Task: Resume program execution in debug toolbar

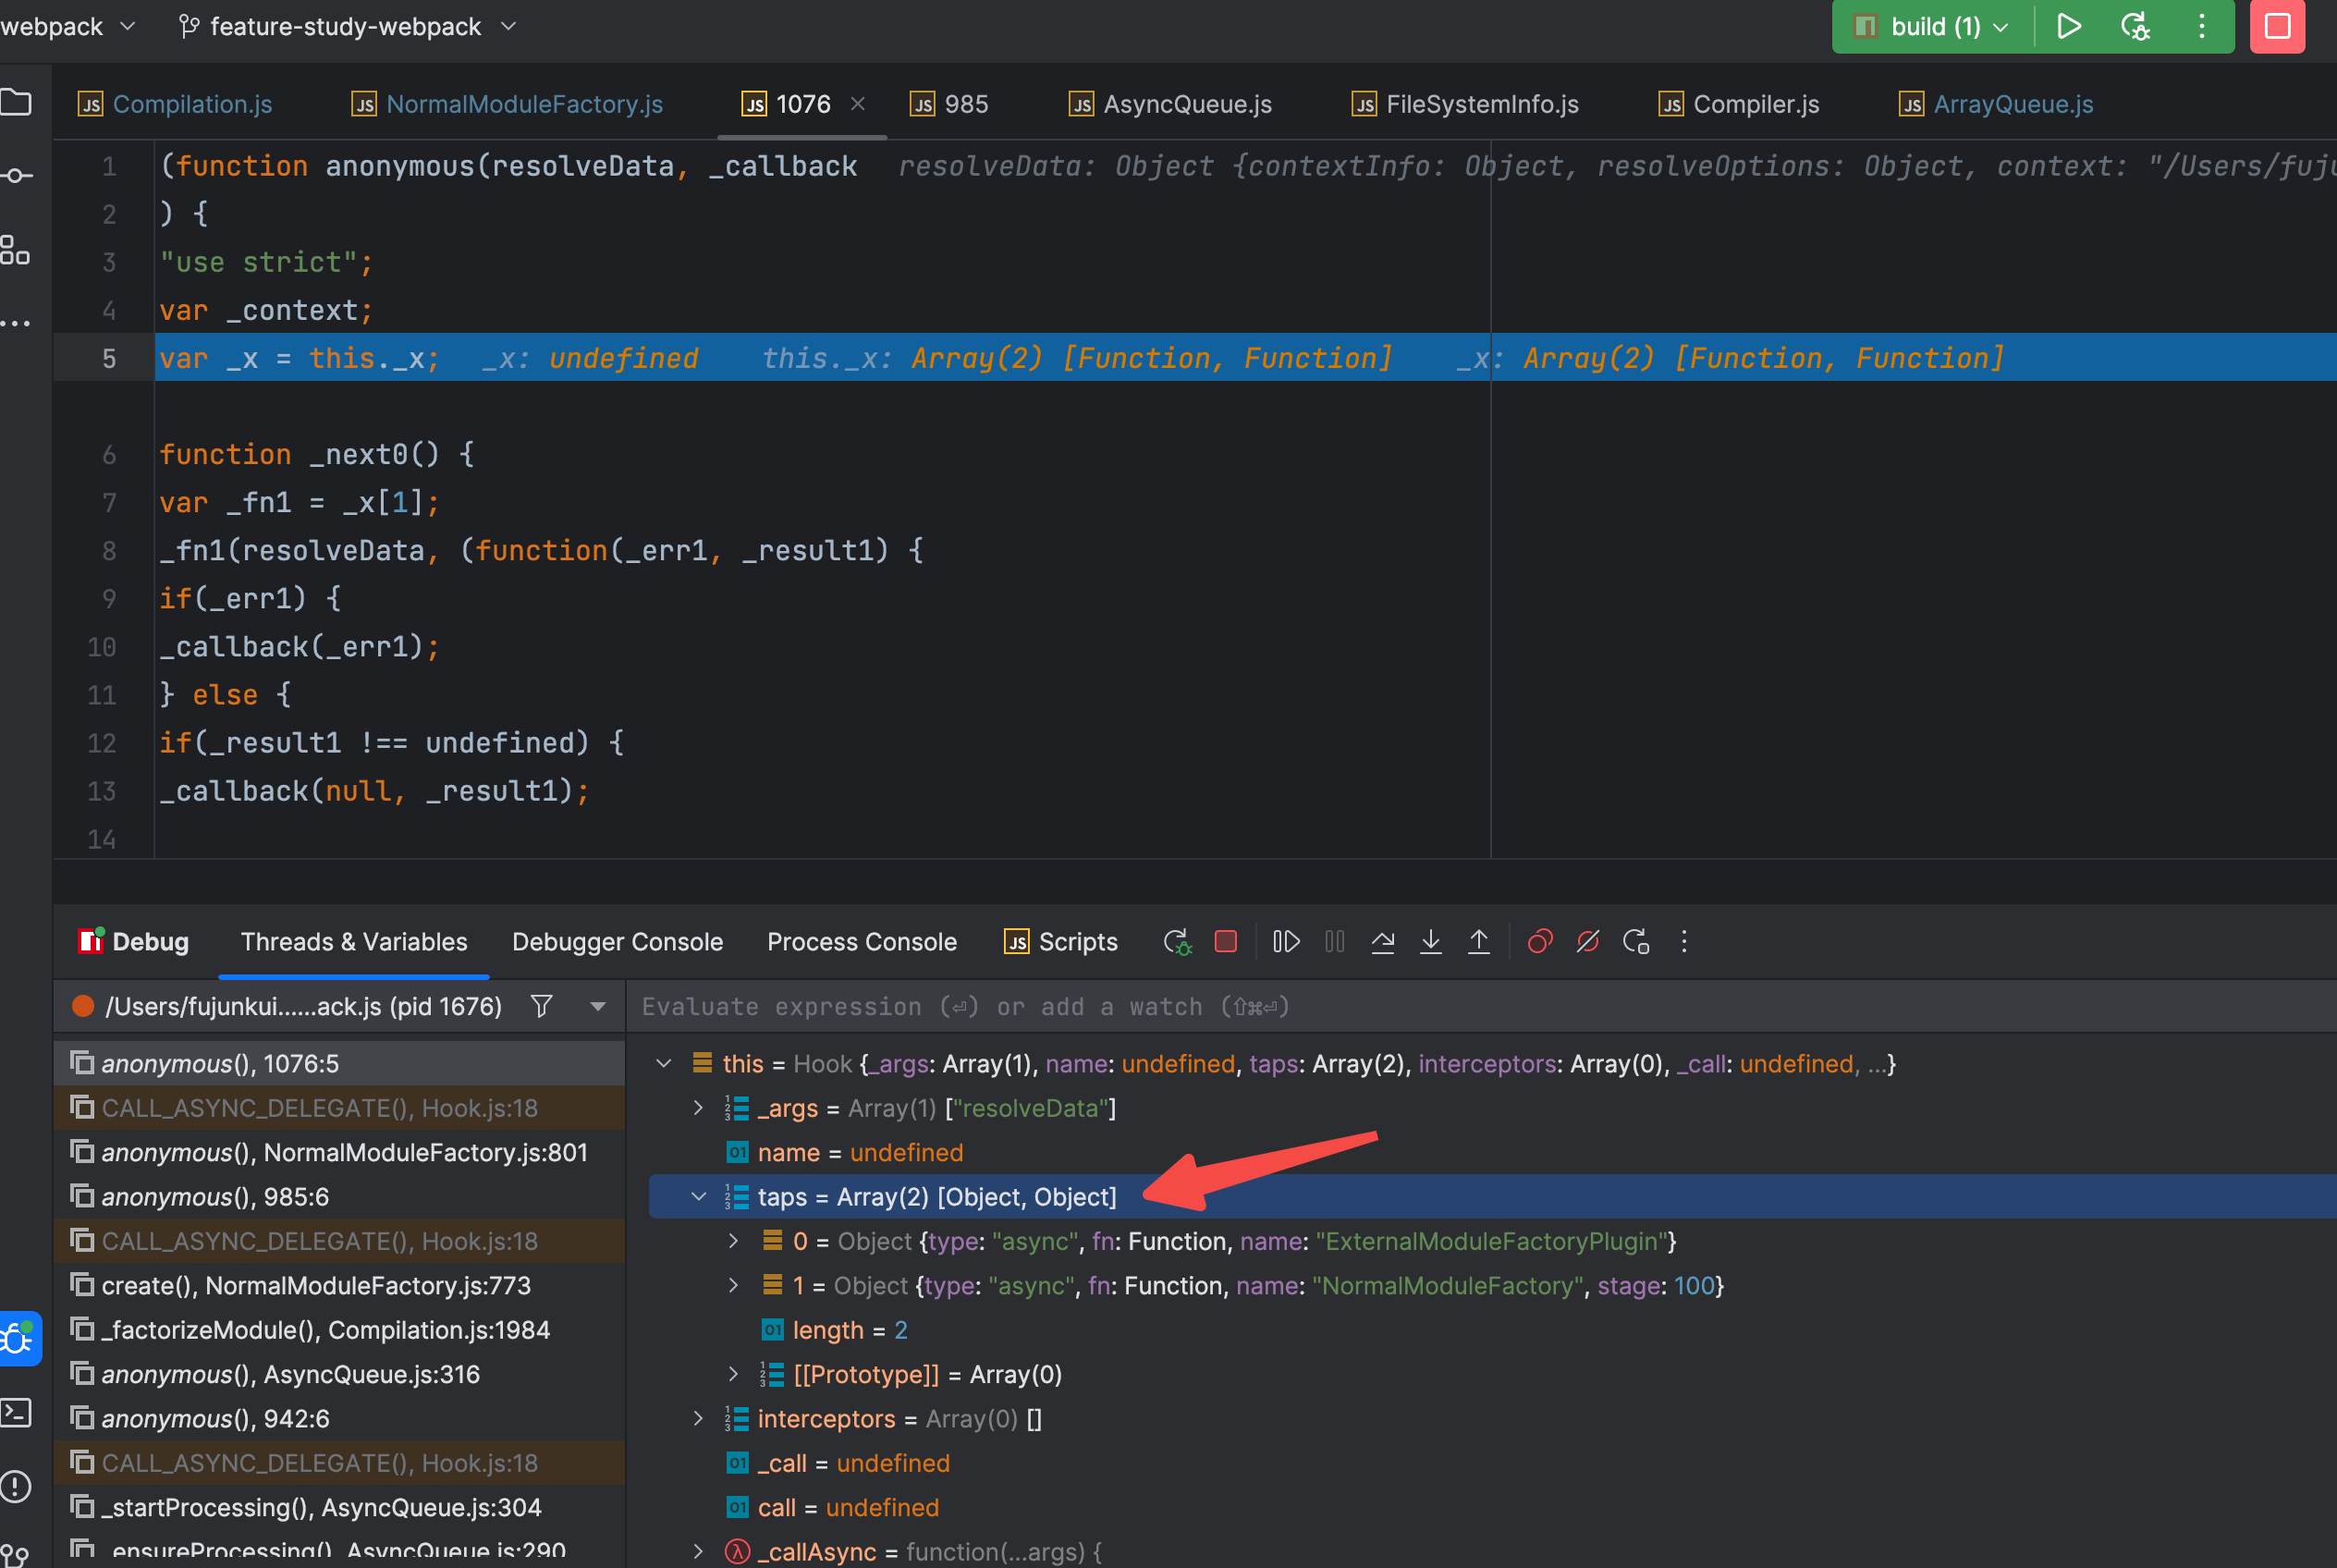Action: pyautogui.click(x=1285, y=942)
